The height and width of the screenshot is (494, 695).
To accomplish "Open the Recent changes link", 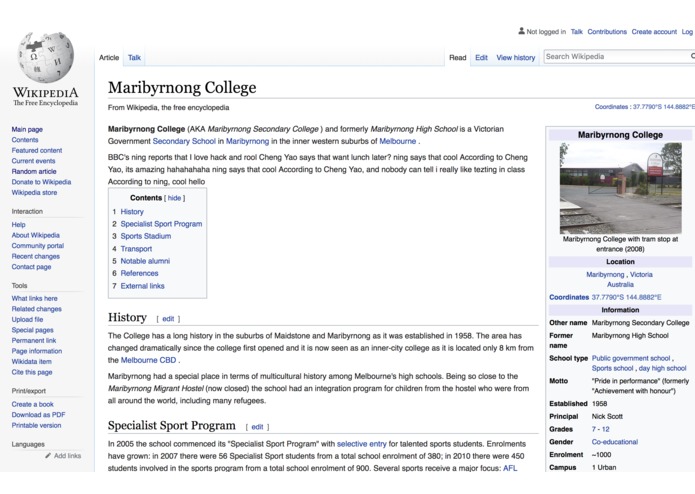I will (35, 256).
